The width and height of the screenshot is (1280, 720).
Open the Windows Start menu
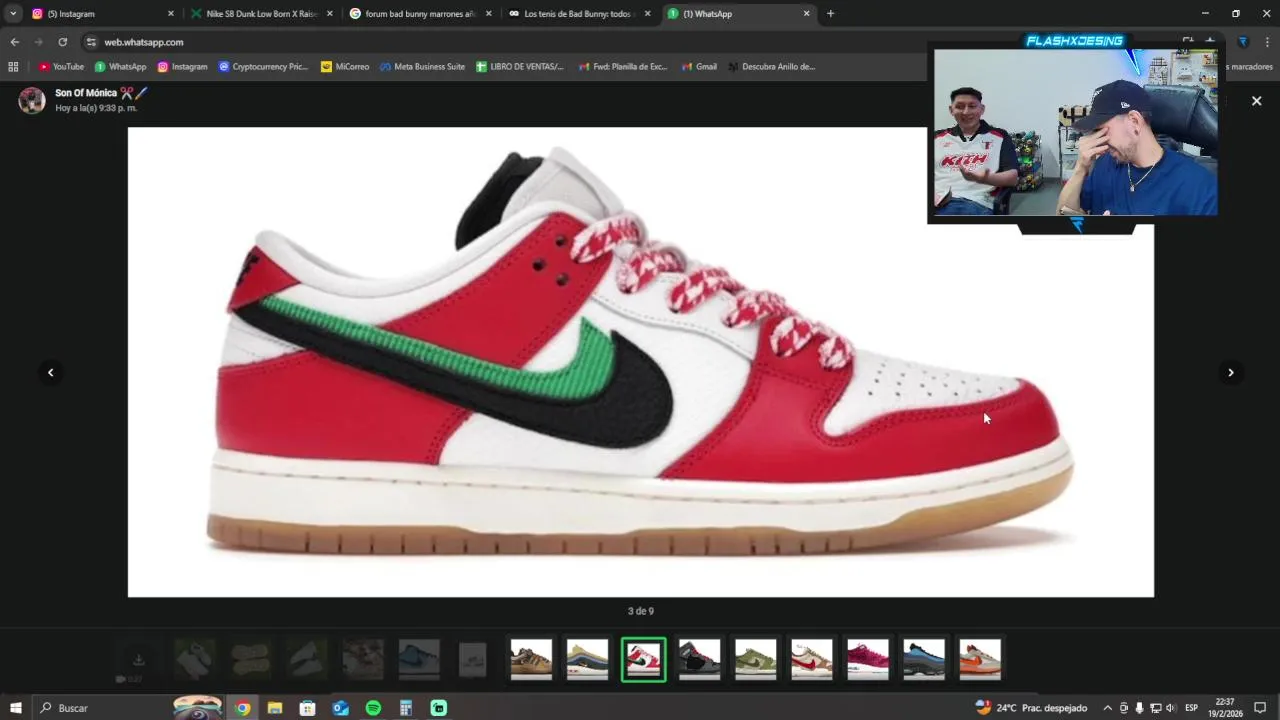16,708
